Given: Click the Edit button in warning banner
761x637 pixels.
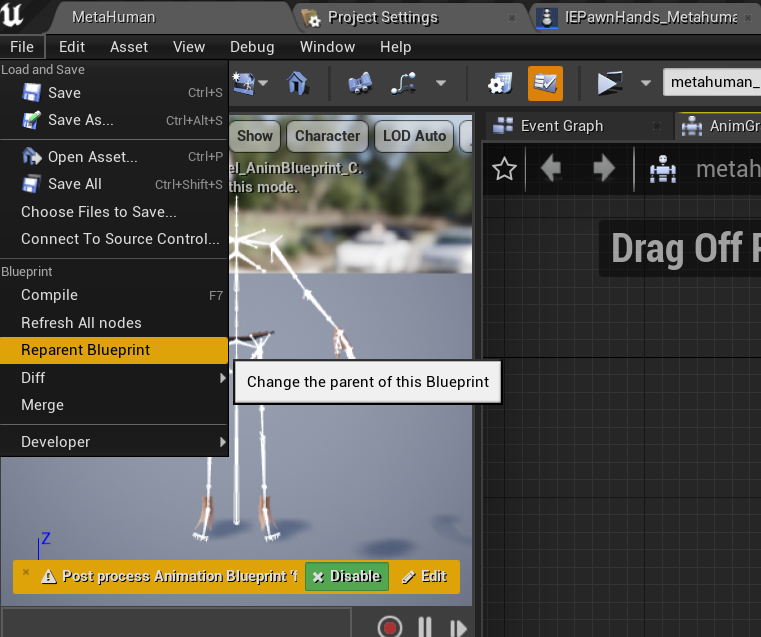Looking at the screenshot, I should (425, 576).
